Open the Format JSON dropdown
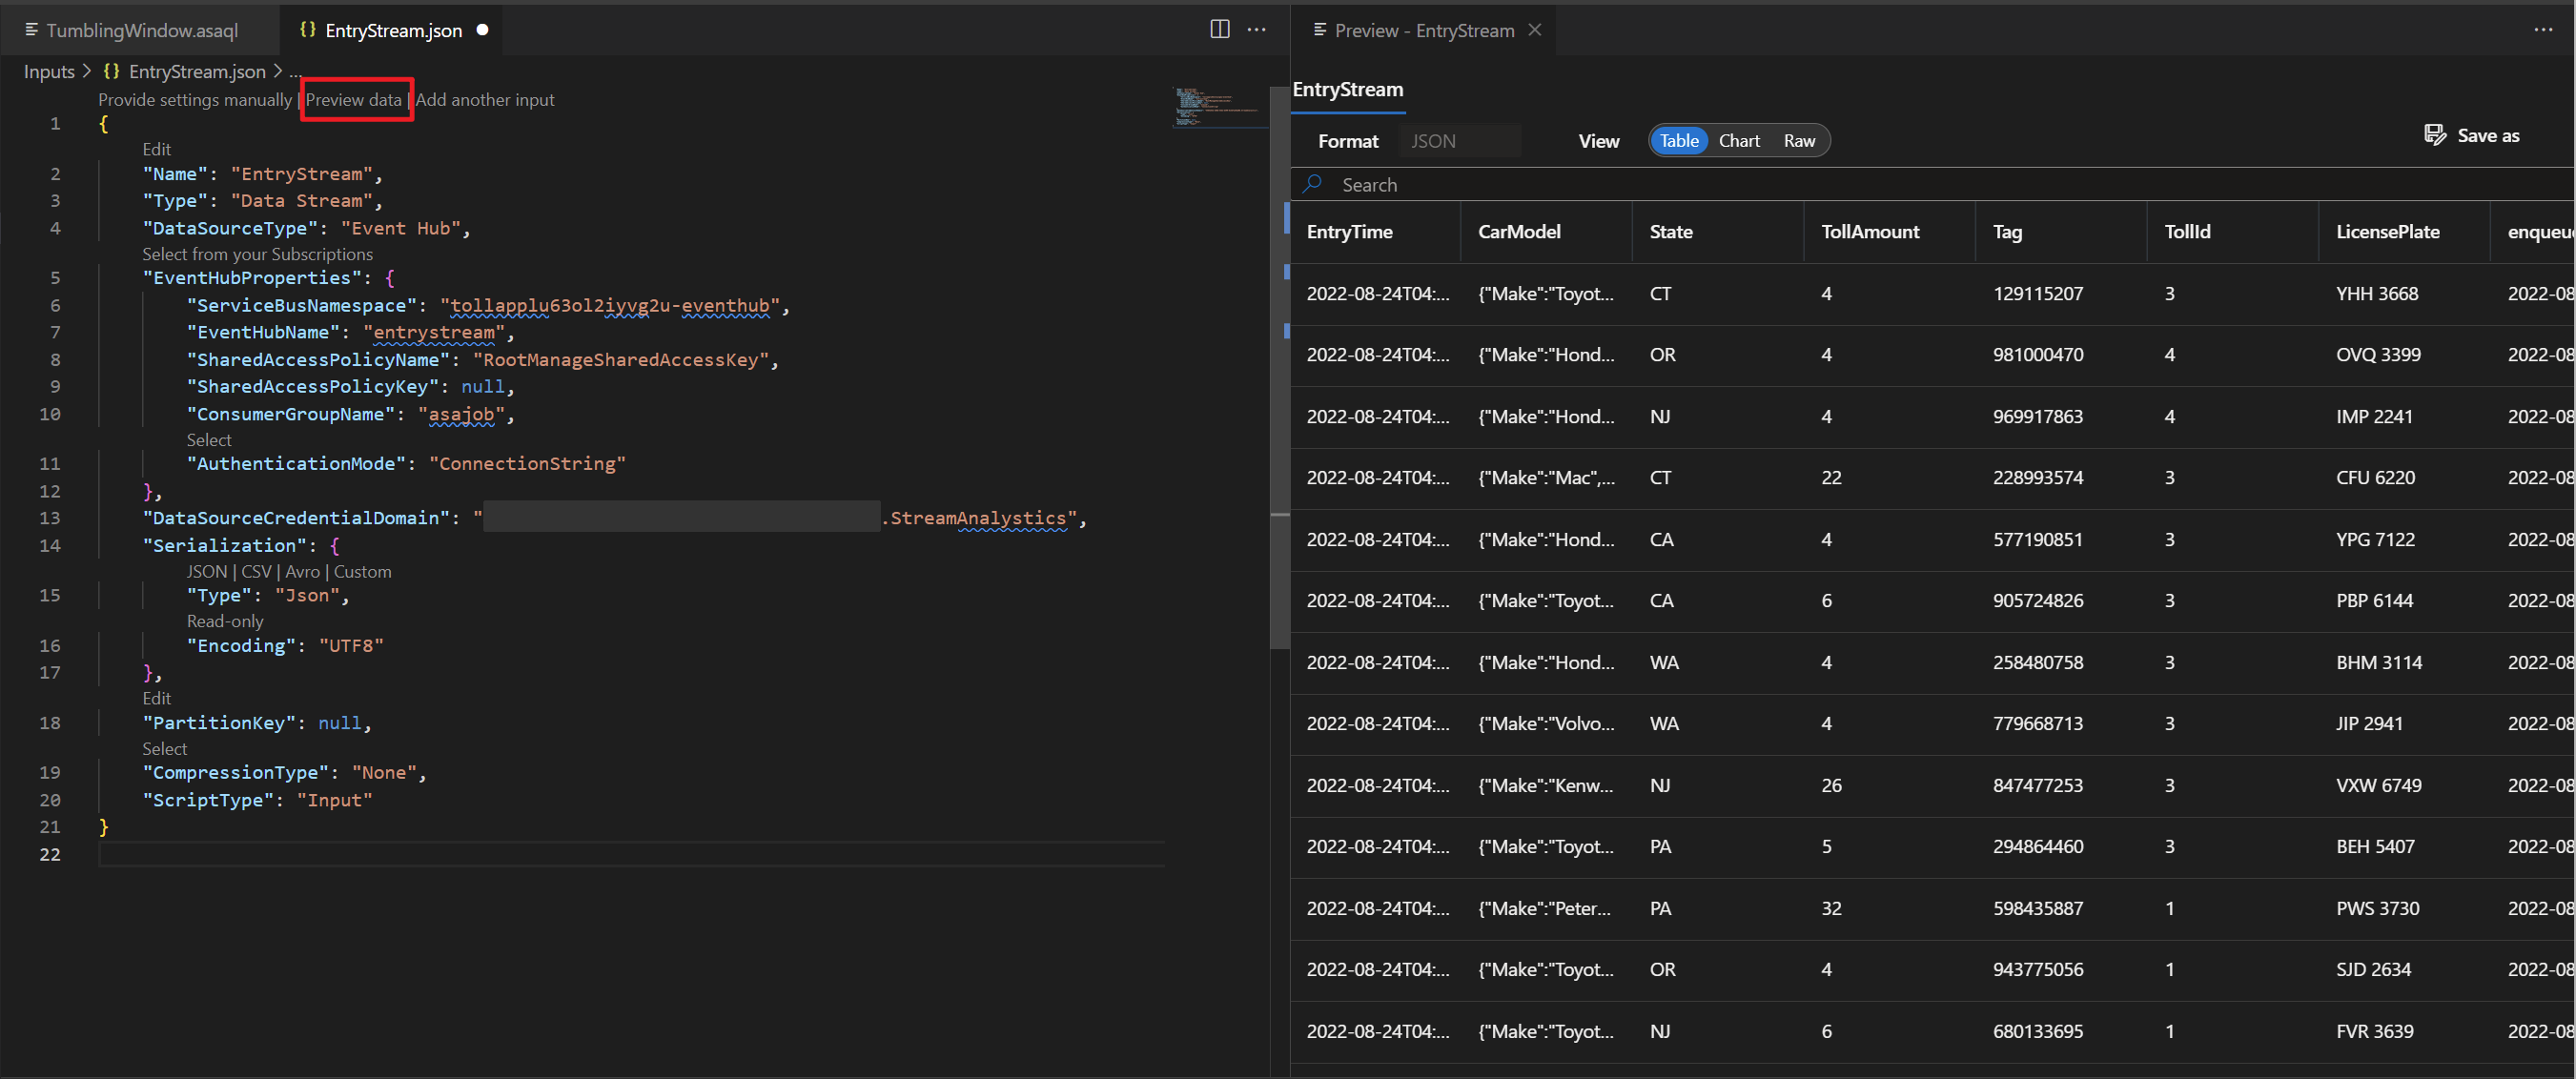Image resolution: width=2576 pixels, height=1079 pixels. click(x=1459, y=141)
